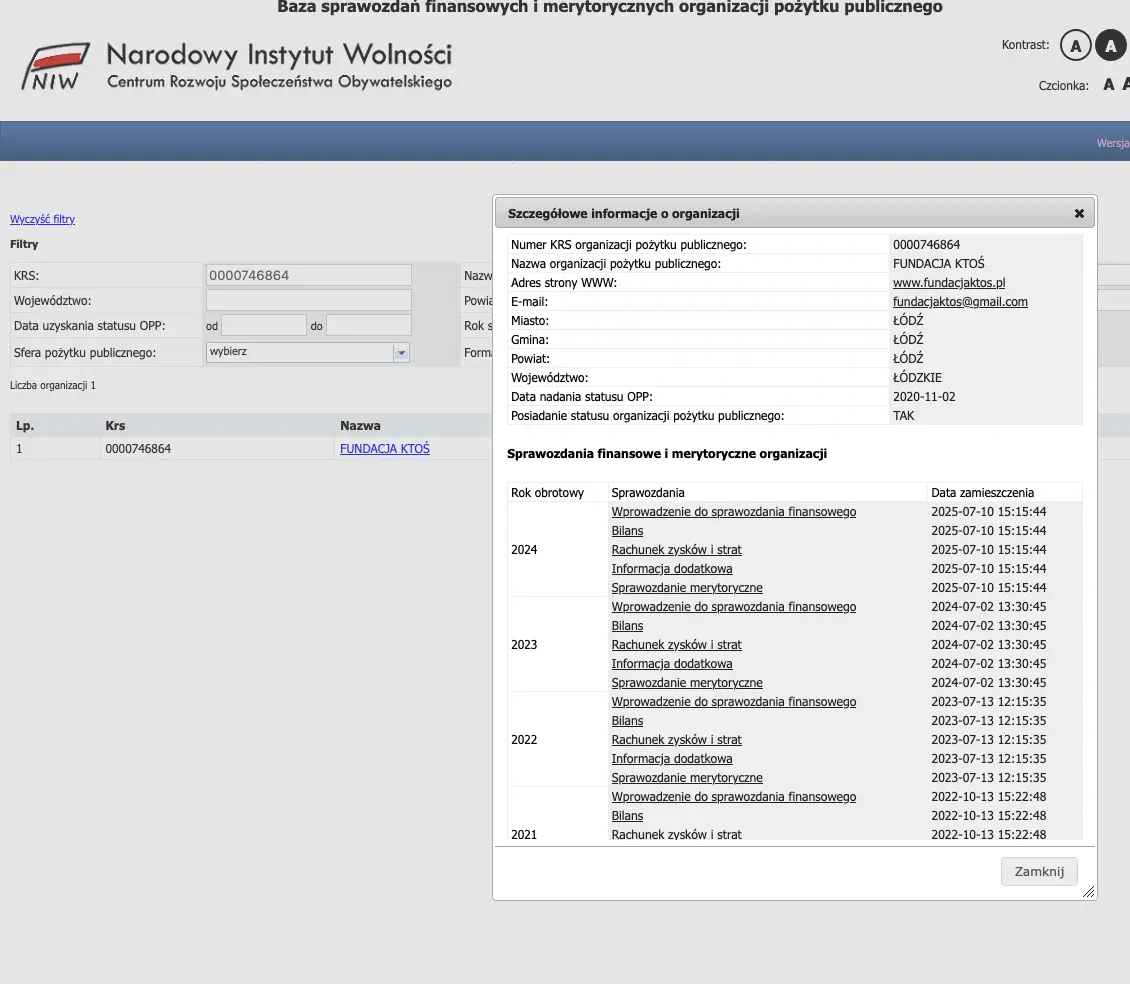Viewport: 1130px width, 984px height.
Task: Click the ŁÓDZKIE województwo value
Action: [917, 378]
